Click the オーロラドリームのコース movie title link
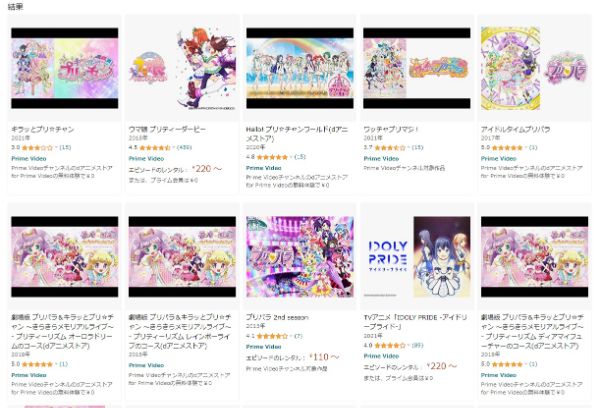The image size is (600, 408). 62,331
